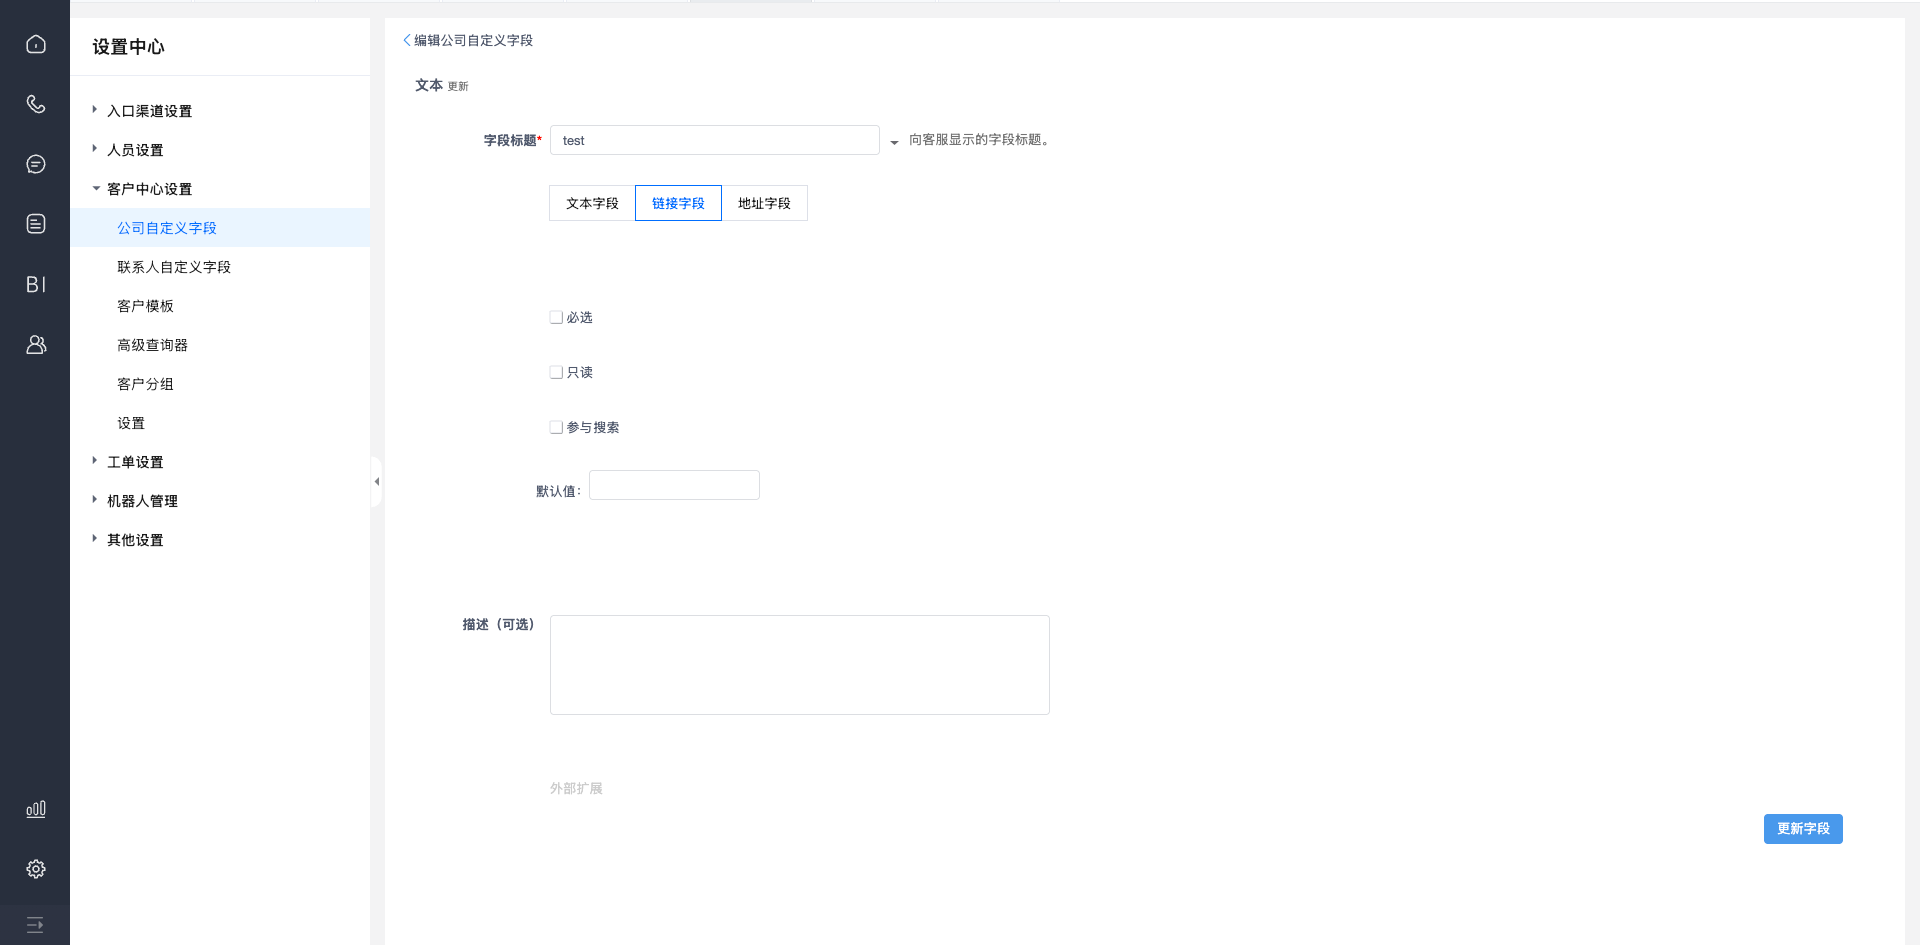Switch to the 文本字段 tab
Screen dimensions: 1920x945
(x=592, y=203)
